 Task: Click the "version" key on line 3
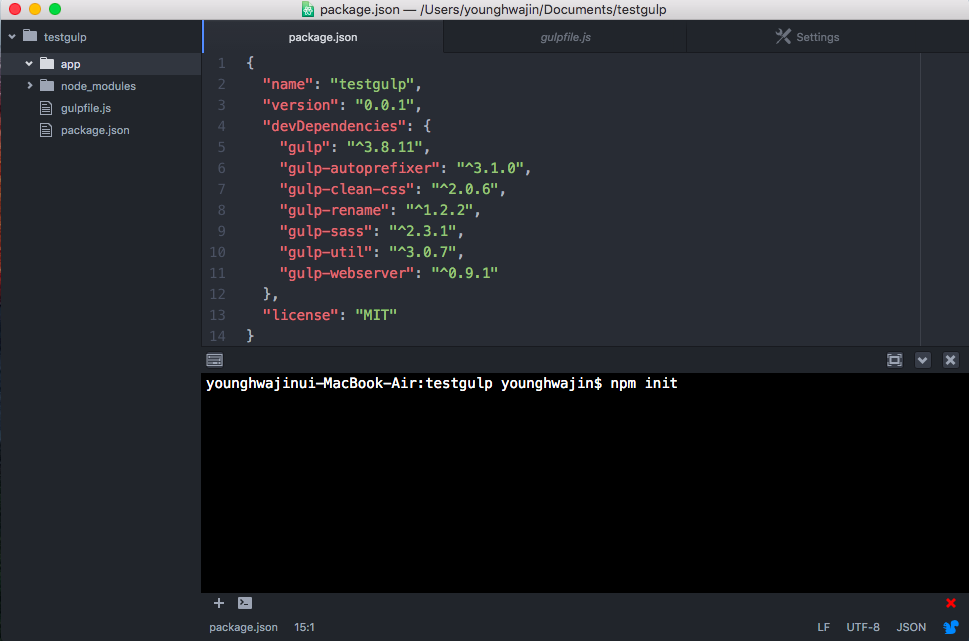tap(301, 105)
